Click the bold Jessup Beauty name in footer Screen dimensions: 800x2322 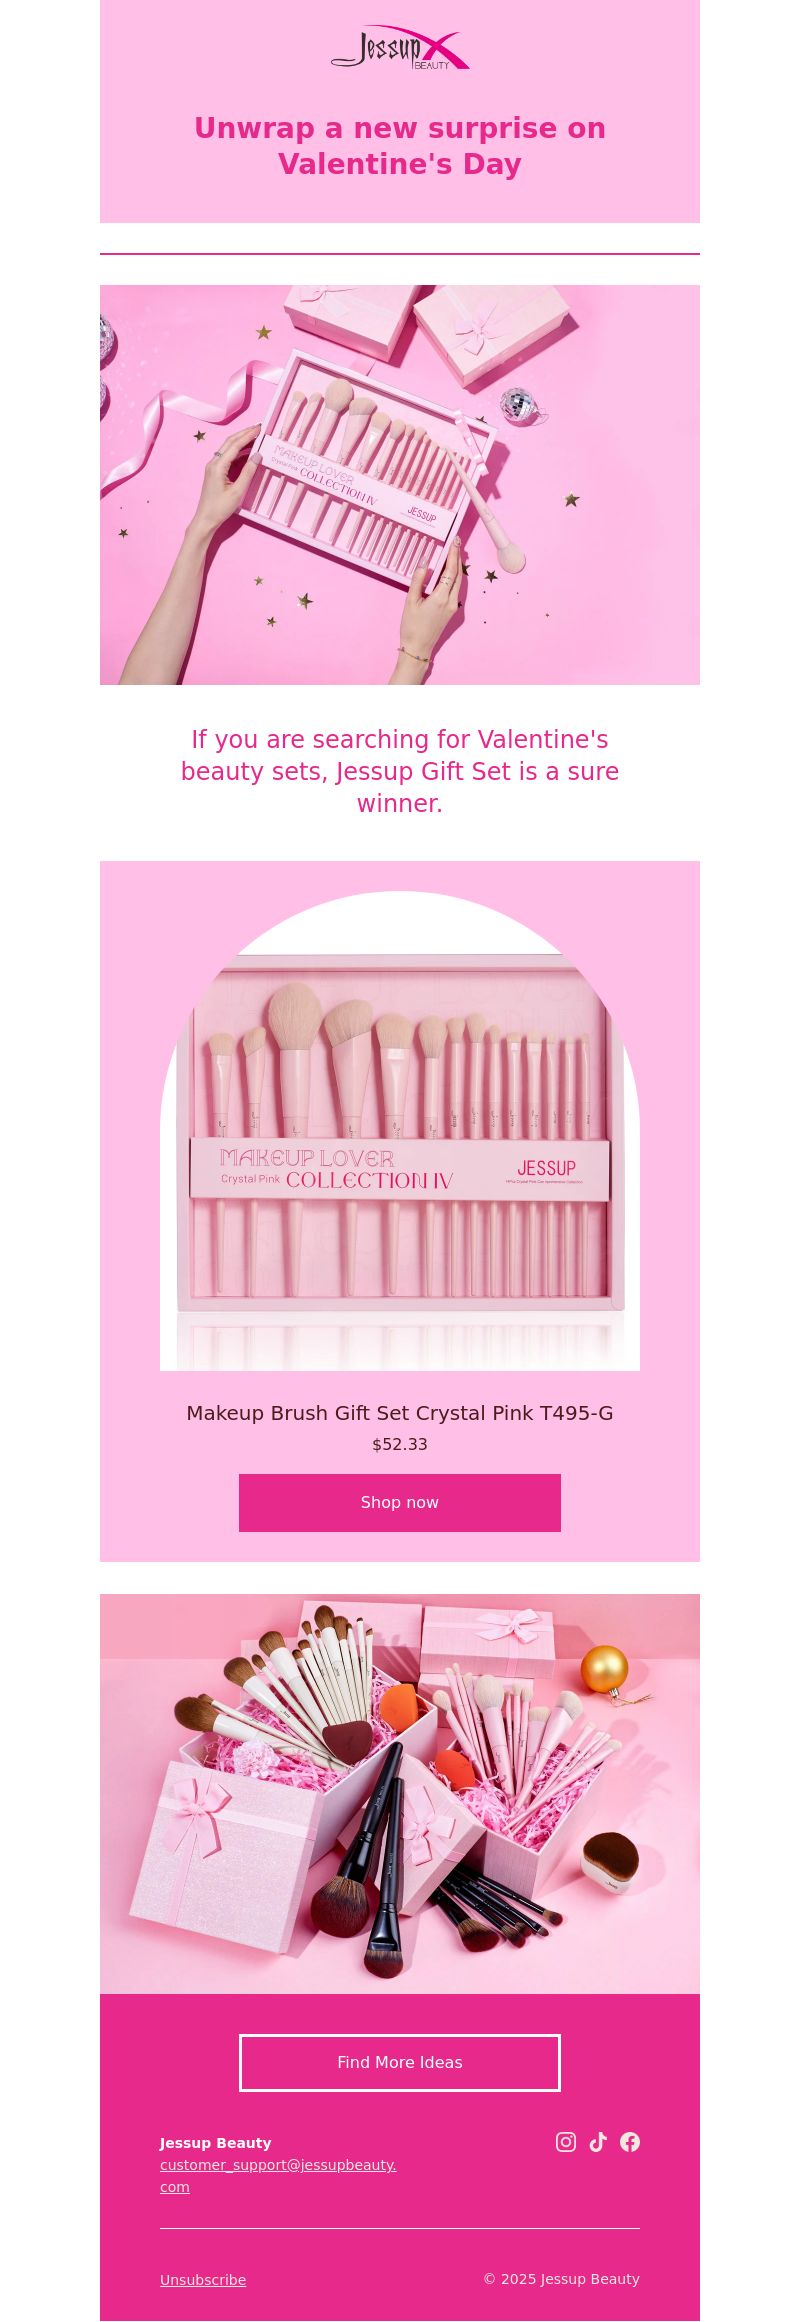[x=216, y=2142]
